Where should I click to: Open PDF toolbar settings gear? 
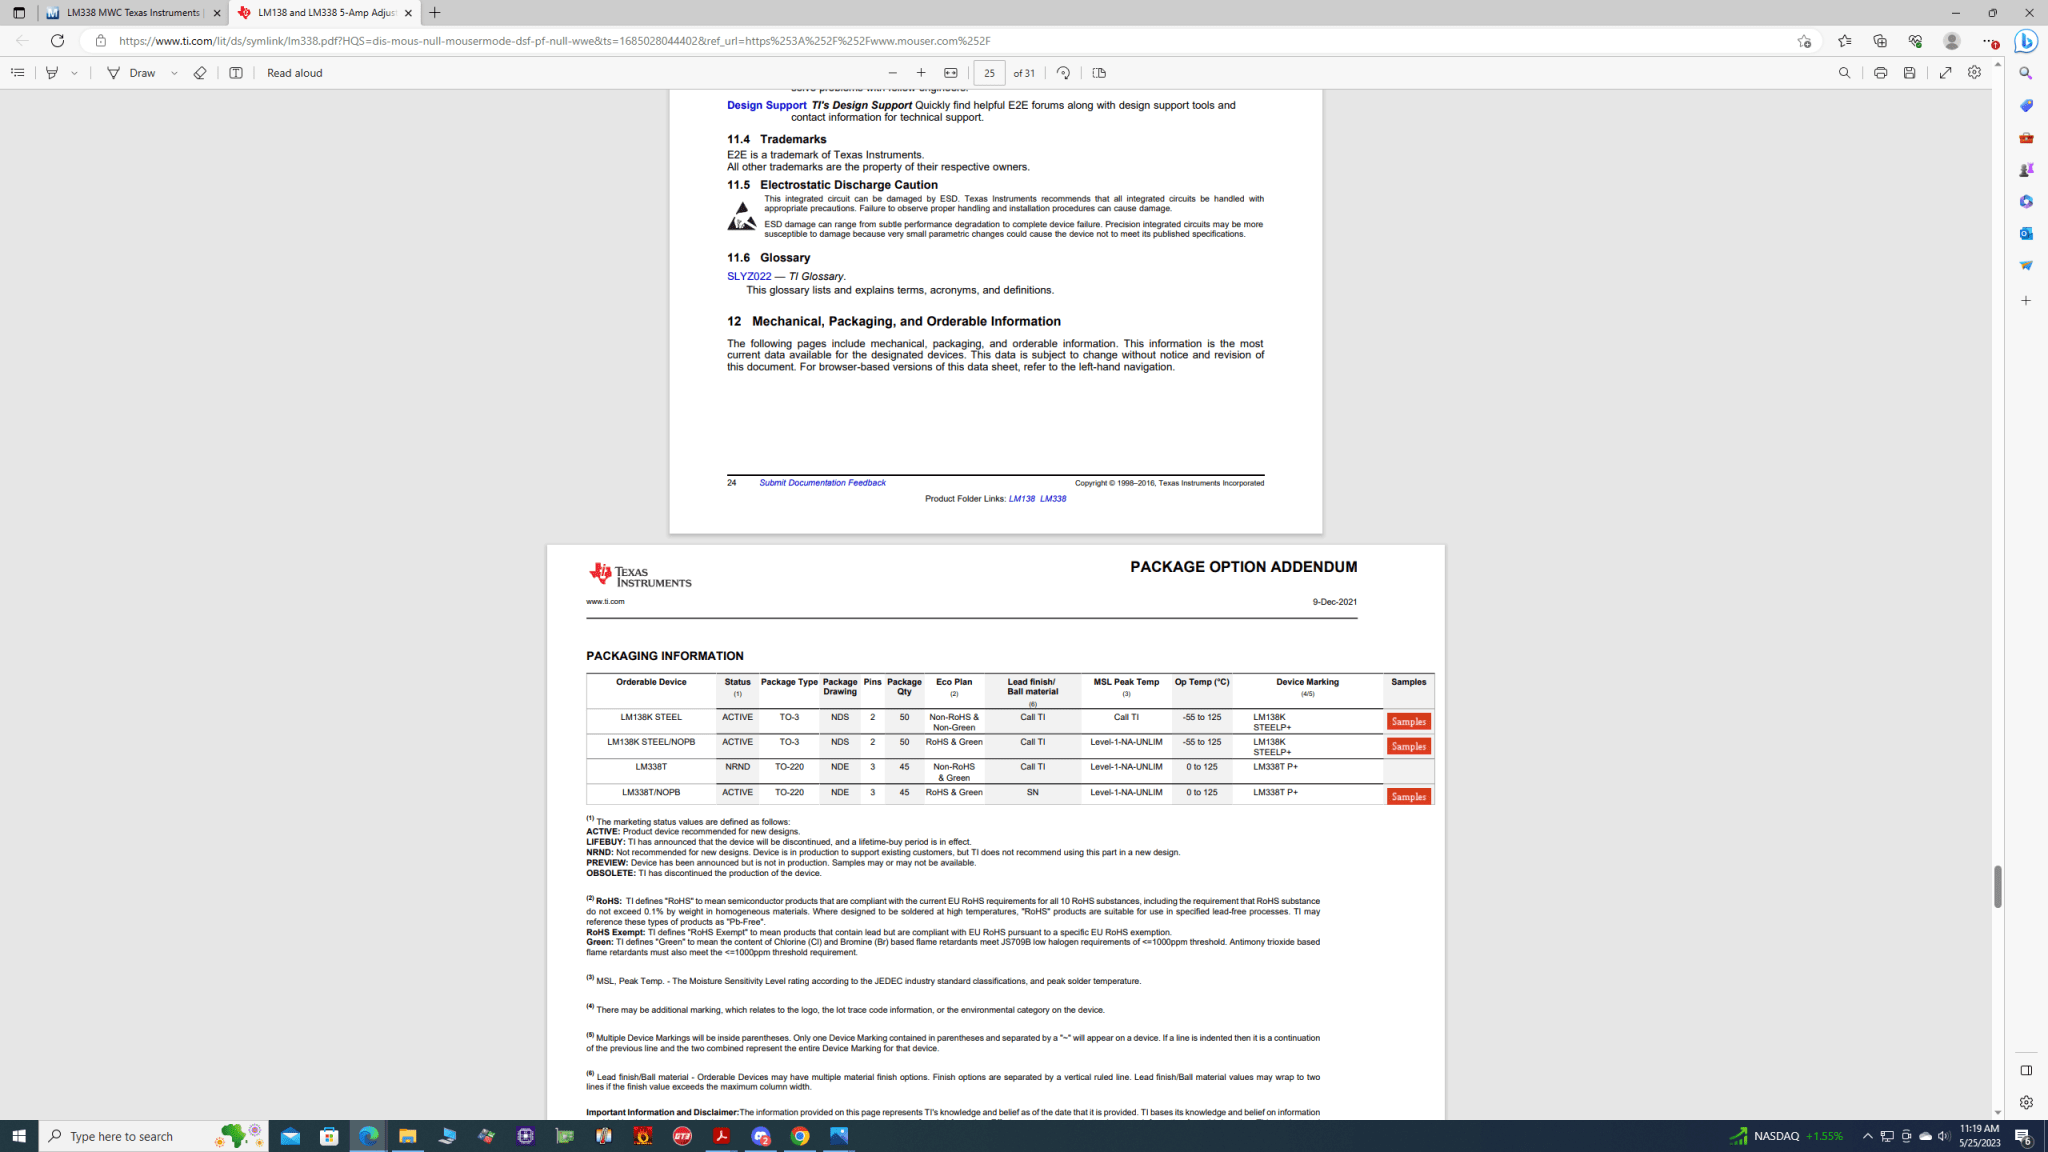(1974, 73)
